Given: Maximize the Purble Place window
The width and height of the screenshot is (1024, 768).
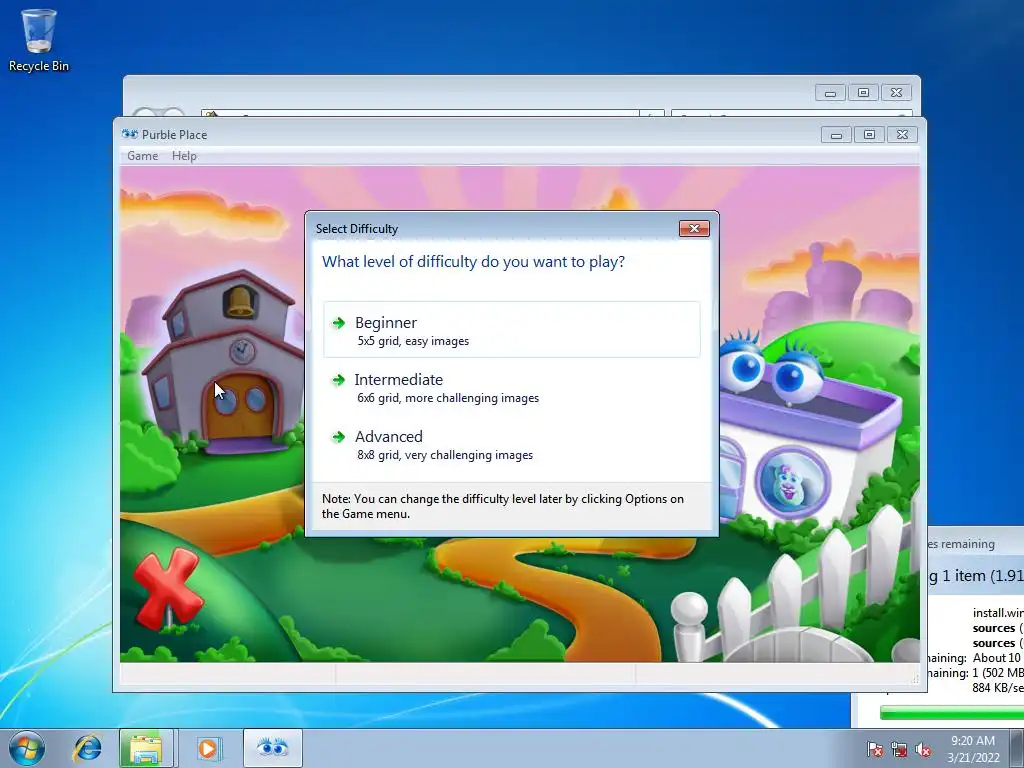Looking at the screenshot, I should point(869,135).
